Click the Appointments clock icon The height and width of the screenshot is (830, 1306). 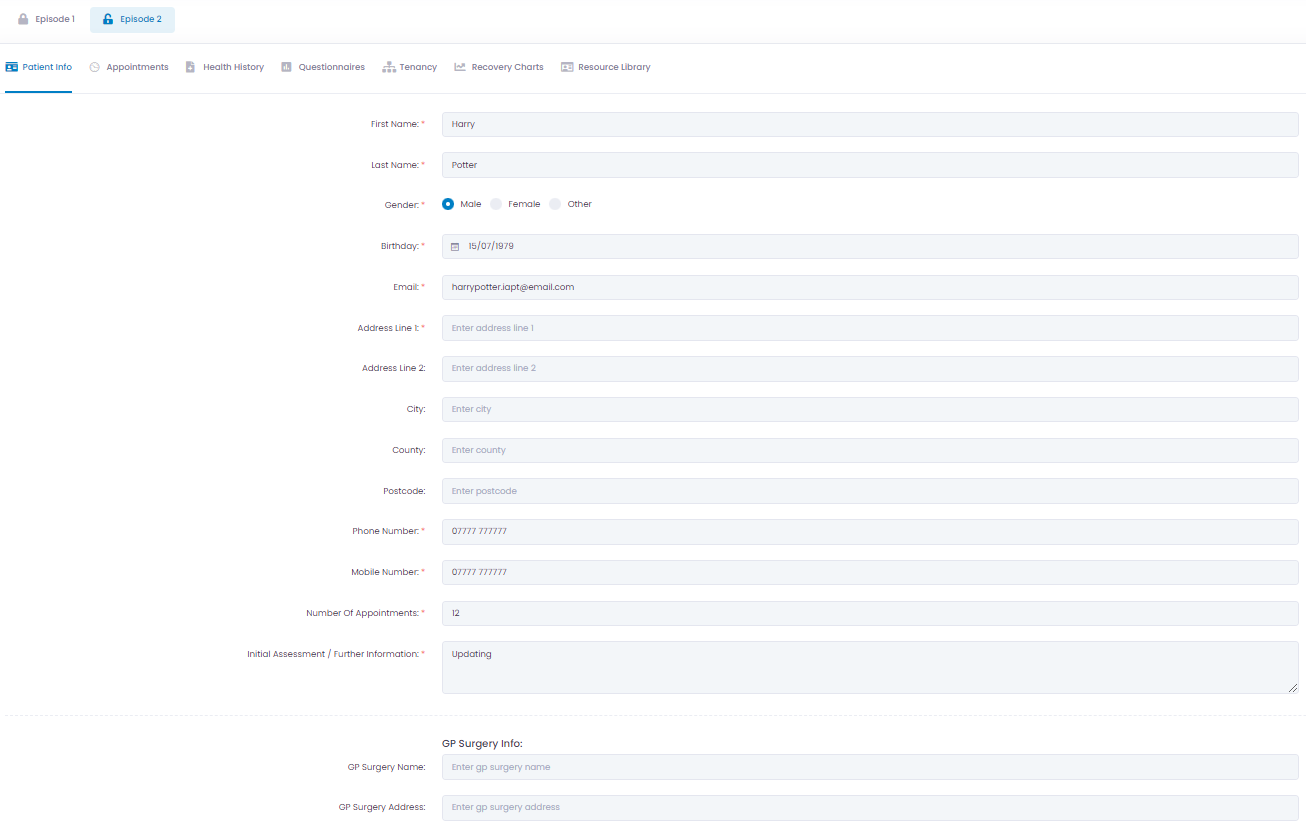tap(95, 67)
